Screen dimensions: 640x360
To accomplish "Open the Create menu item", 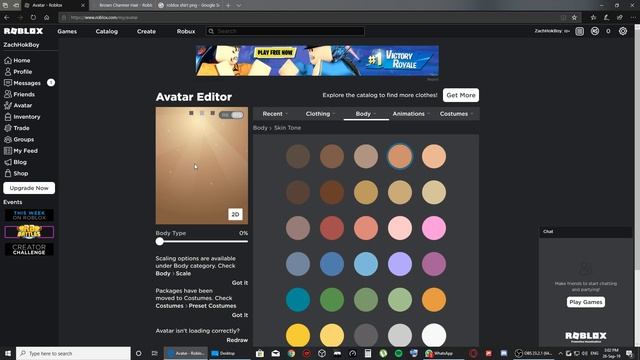I will pos(146,31).
